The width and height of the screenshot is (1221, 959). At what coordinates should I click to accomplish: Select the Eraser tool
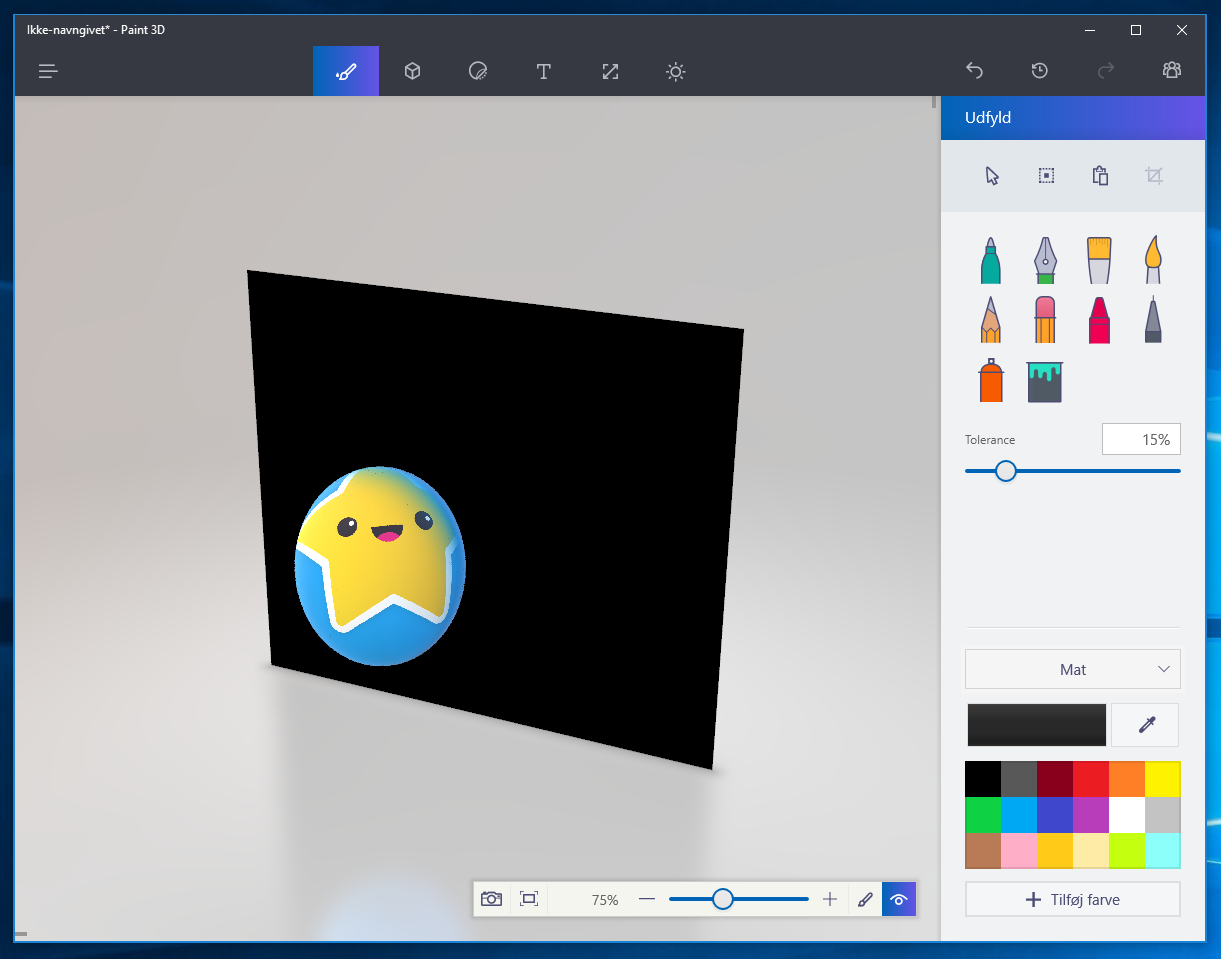pos(1045,320)
